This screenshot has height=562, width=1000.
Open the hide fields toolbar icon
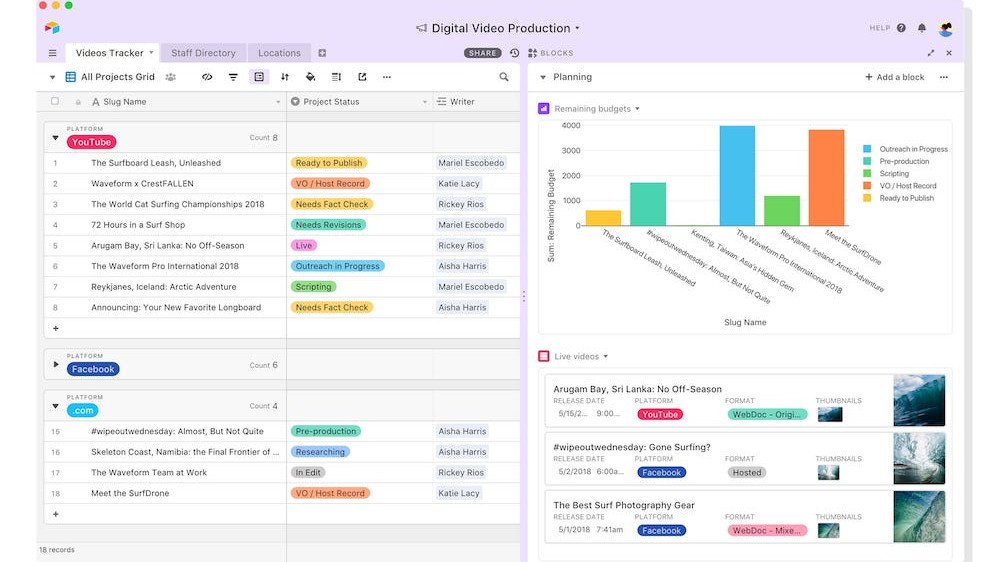[207, 77]
